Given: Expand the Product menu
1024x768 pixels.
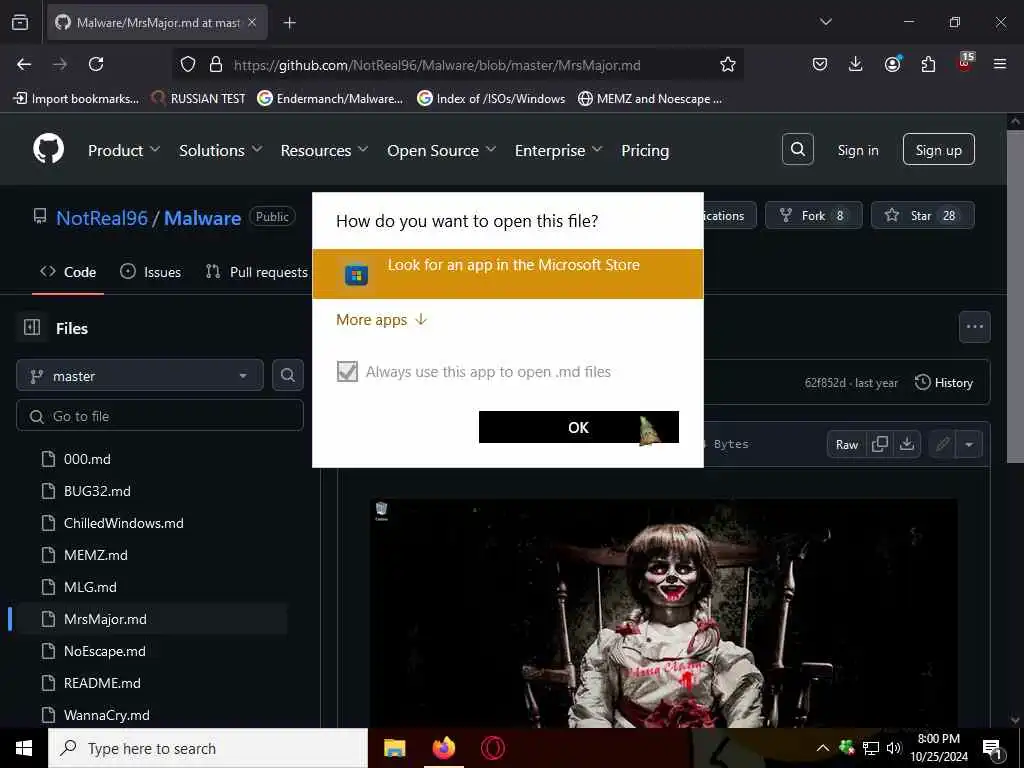Looking at the screenshot, I should [123, 150].
